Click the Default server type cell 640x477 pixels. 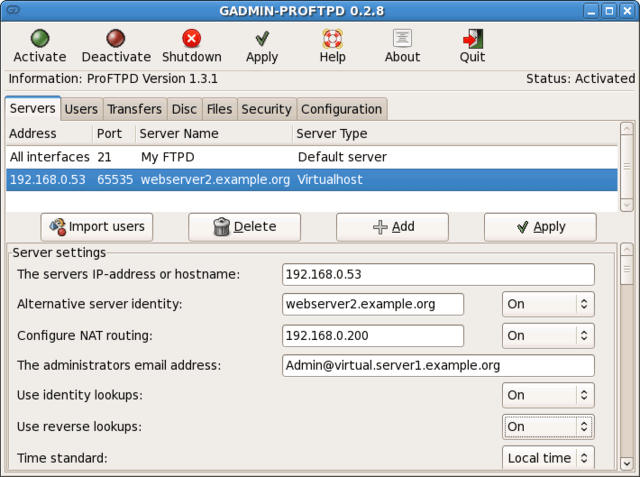pos(342,157)
